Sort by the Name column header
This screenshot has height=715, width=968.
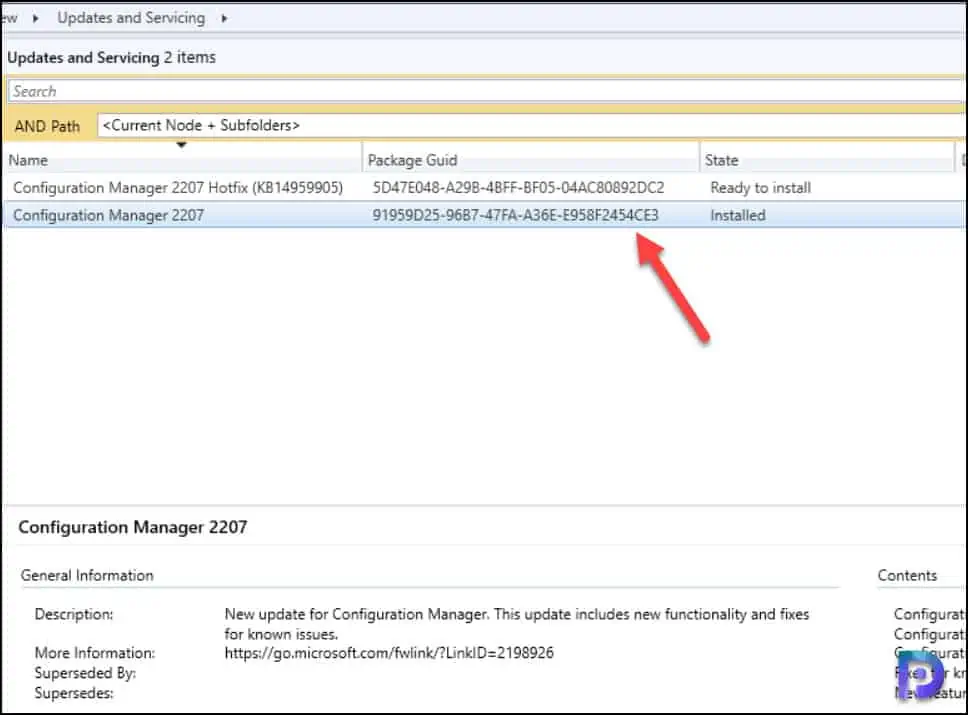(x=183, y=160)
